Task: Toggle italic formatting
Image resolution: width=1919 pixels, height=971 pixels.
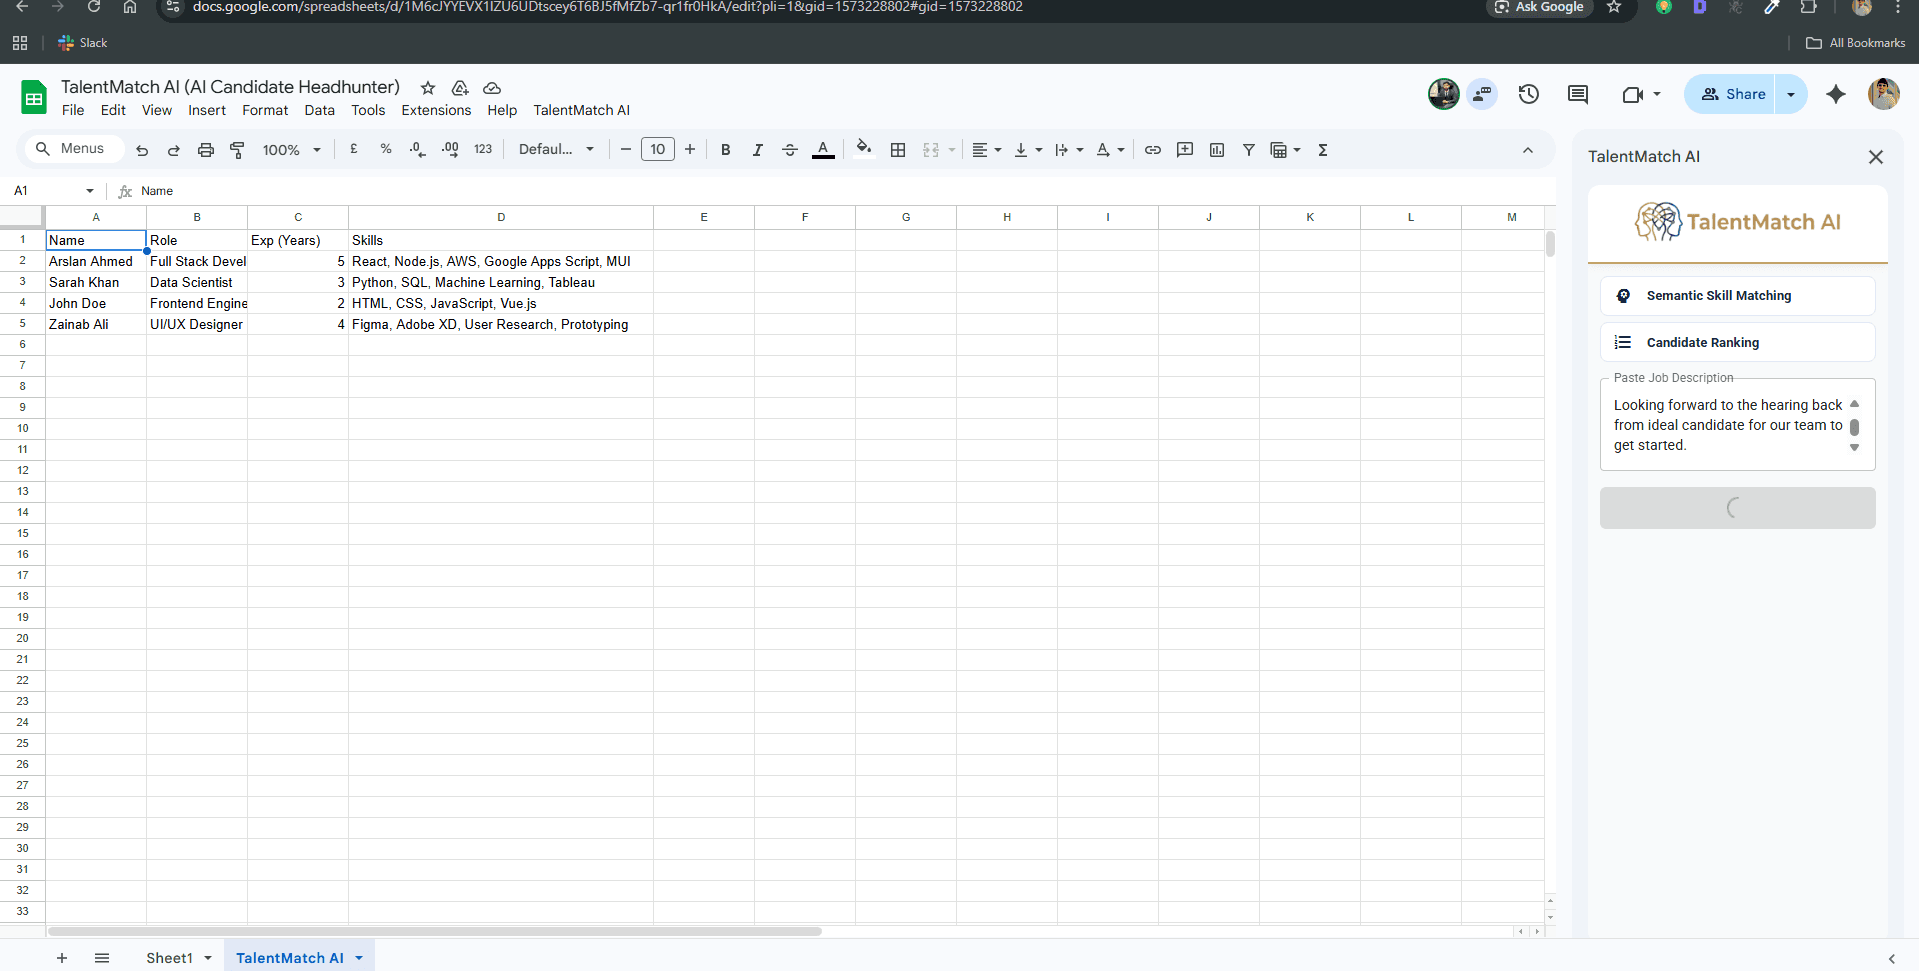Action: (758, 150)
